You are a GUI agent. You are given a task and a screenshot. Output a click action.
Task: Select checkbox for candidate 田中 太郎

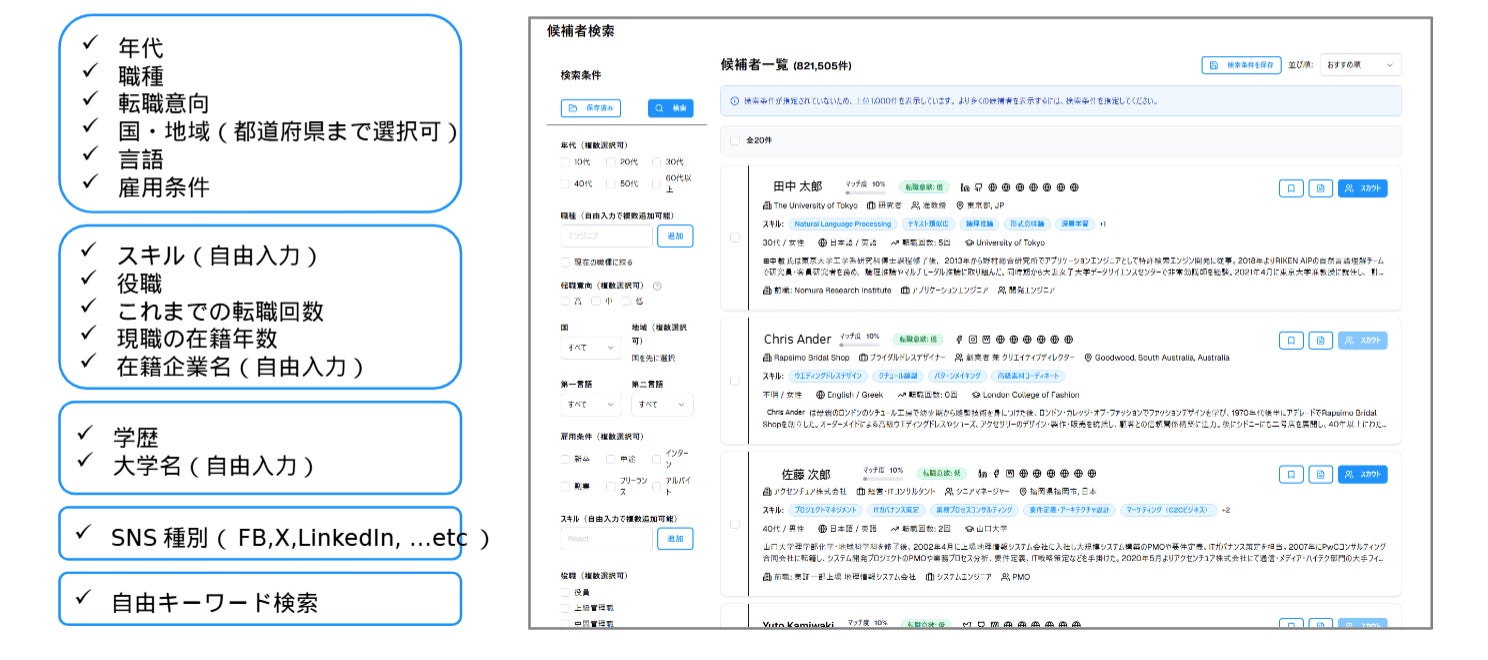pyautogui.click(x=735, y=238)
